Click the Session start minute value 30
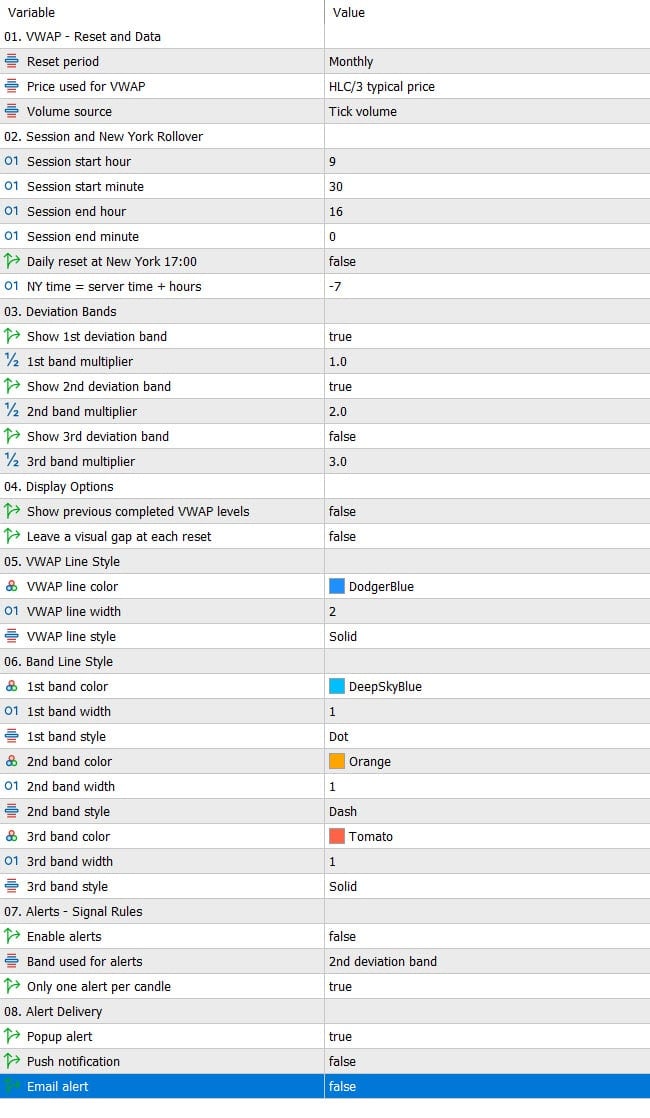The width and height of the screenshot is (650, 1118). (487, 186)
